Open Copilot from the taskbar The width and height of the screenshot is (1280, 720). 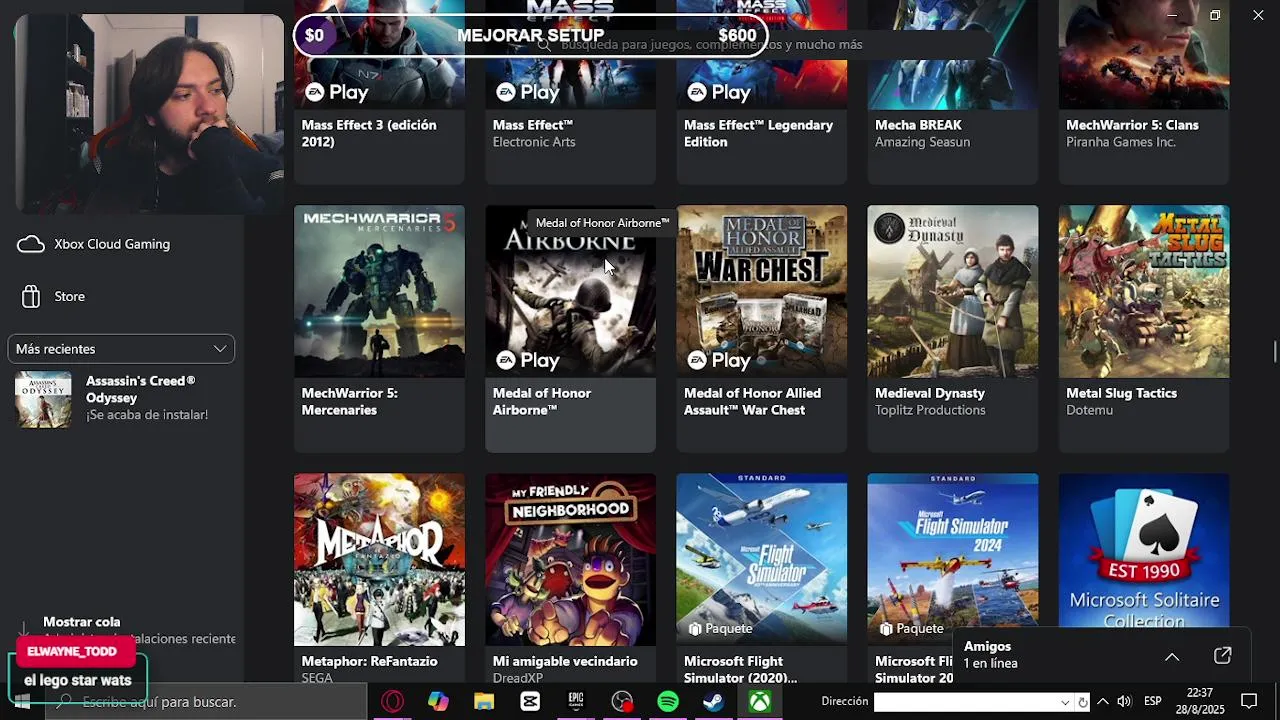(x=438, y=702)
